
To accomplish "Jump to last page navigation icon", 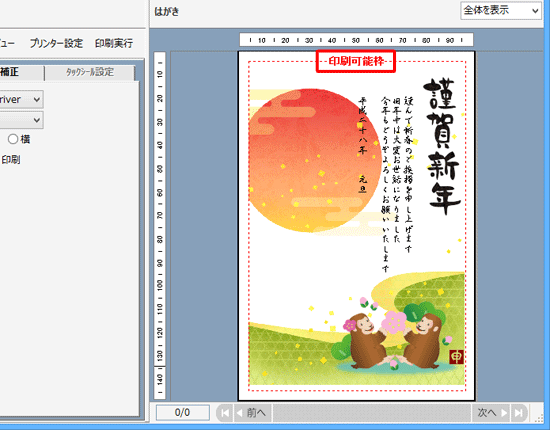I will (x=518, y=413).
